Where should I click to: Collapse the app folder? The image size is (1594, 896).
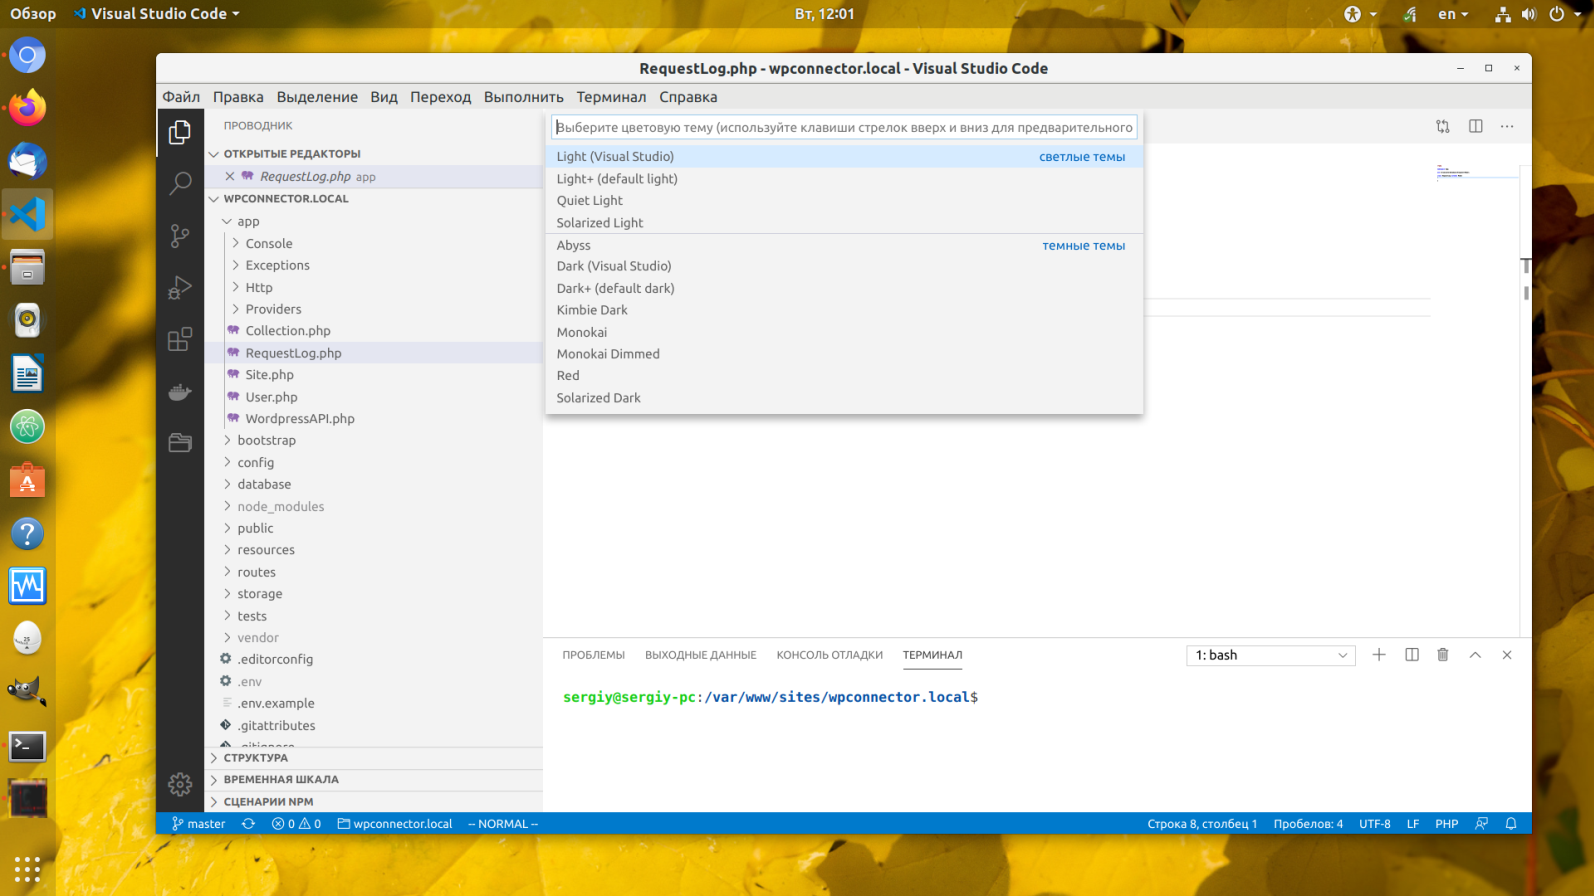point(248,221)
